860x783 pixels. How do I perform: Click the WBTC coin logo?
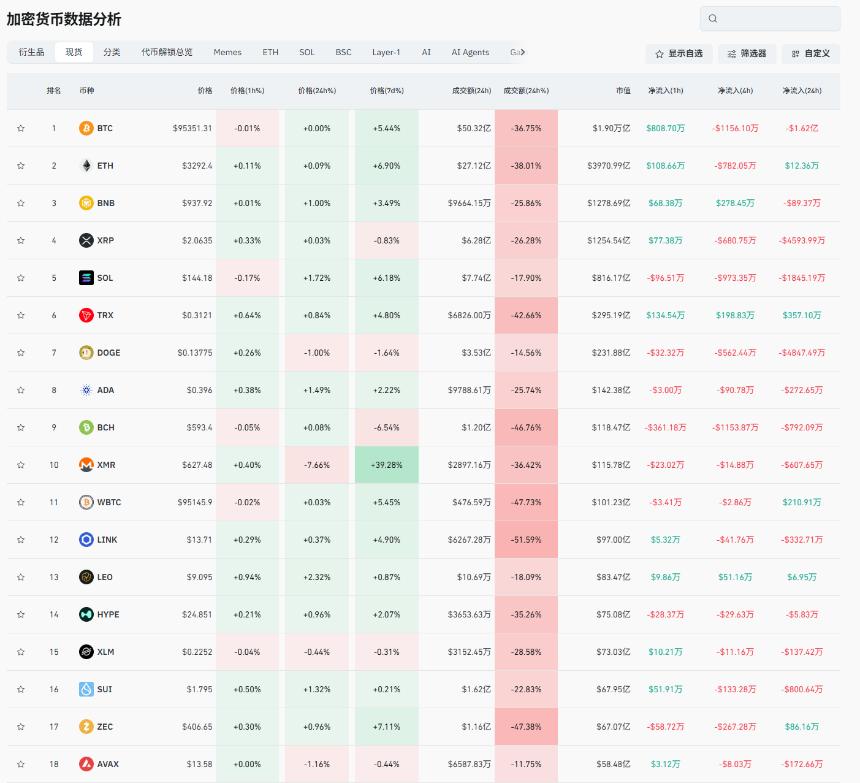[86, 502]
